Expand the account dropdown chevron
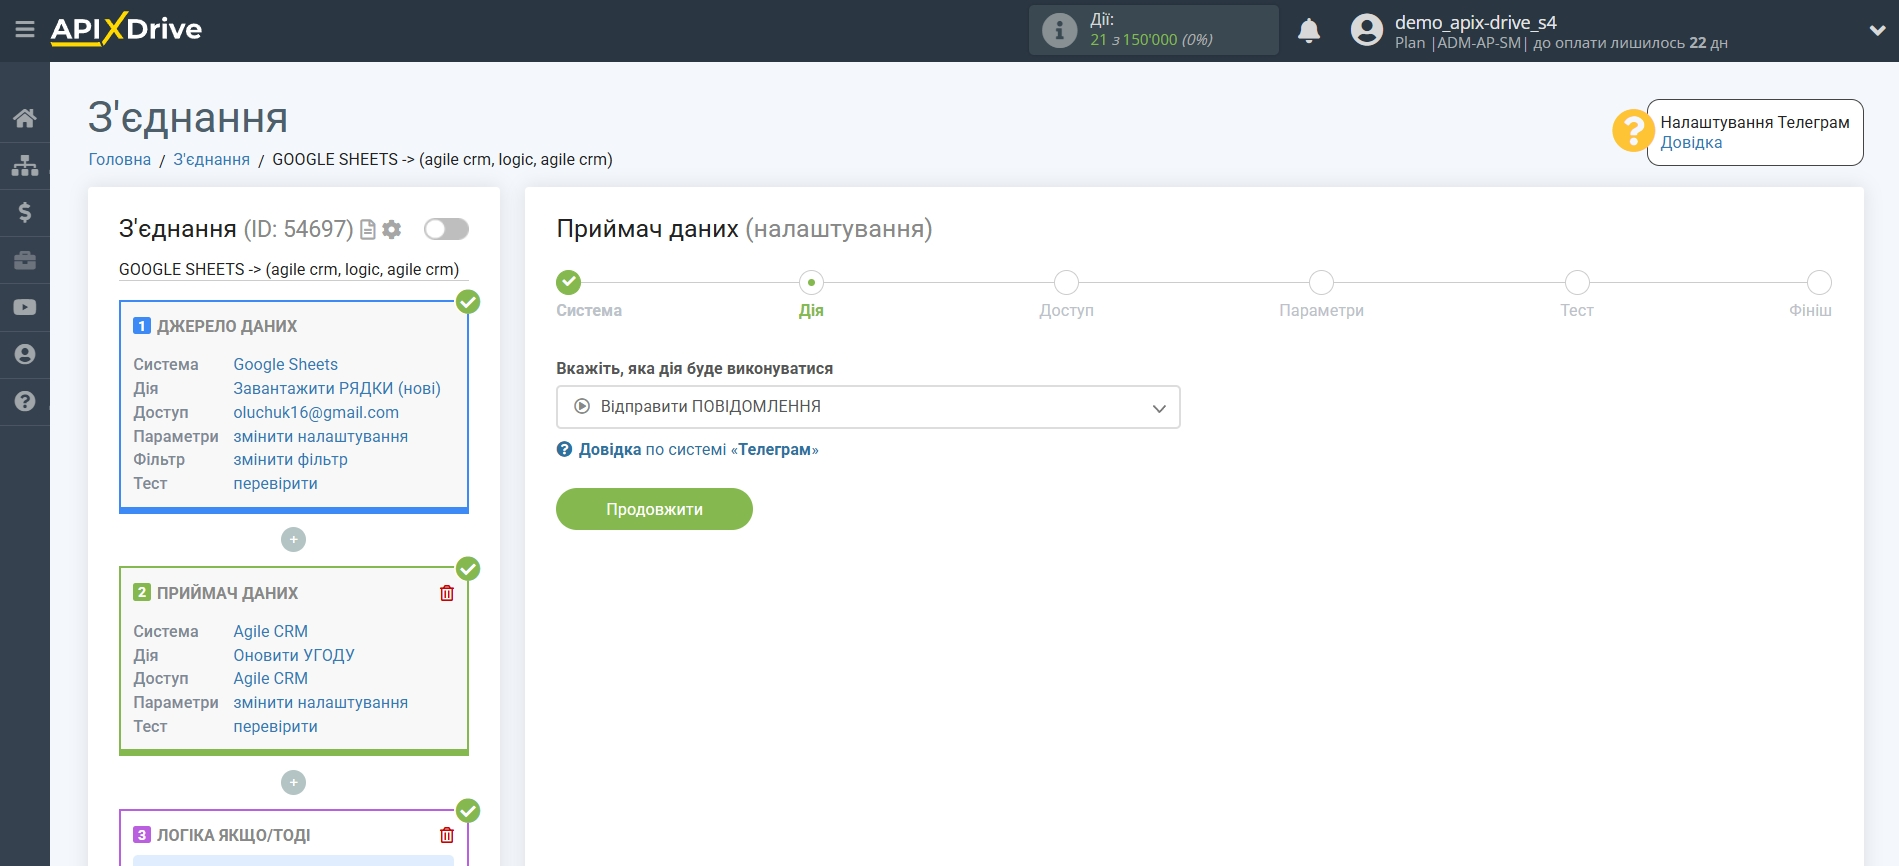 click(x=1877, y=30)
